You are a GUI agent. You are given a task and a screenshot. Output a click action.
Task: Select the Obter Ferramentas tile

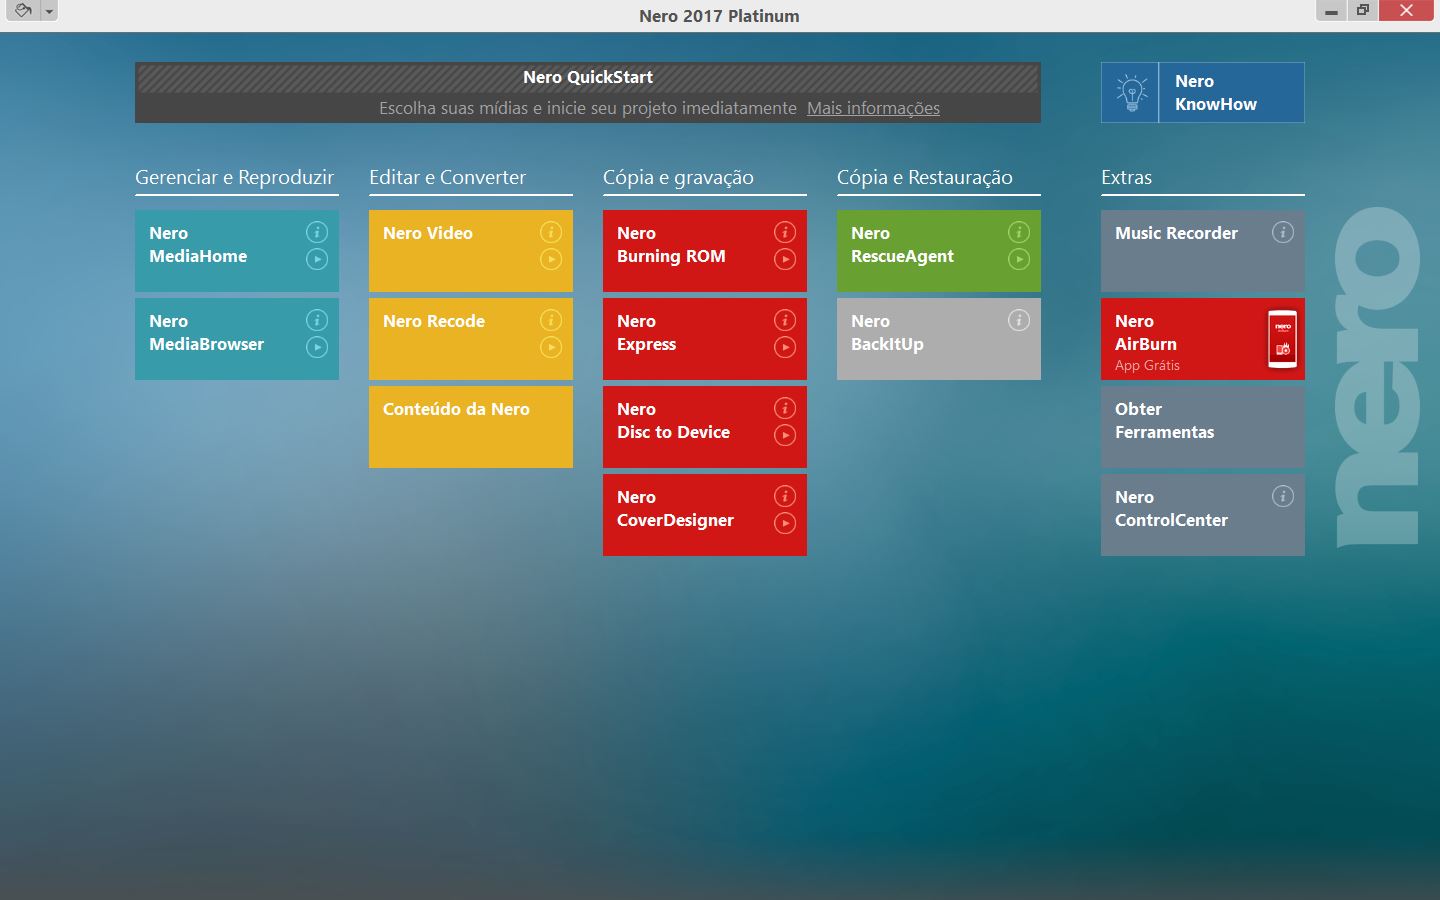(x=1202, y=427)
